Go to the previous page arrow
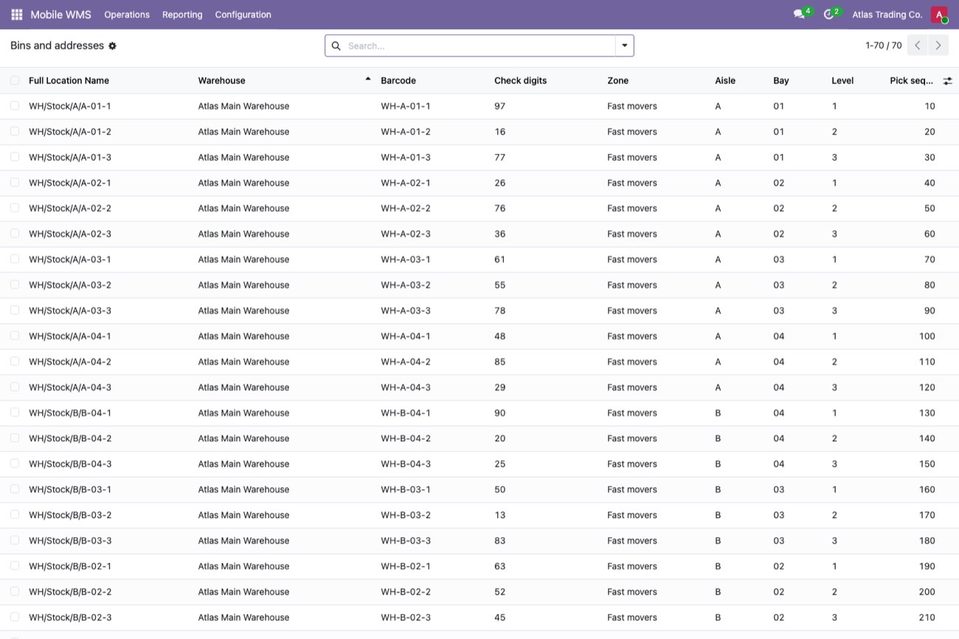 tap(917, 45)
